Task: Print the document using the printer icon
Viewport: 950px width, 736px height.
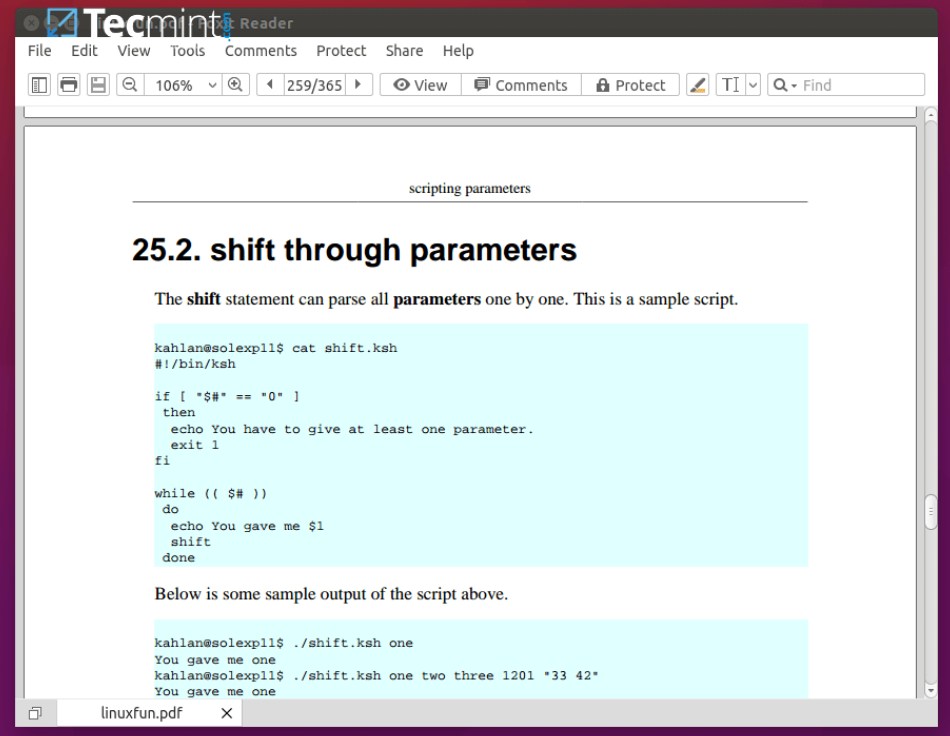Action: click(x=68, y=85)
